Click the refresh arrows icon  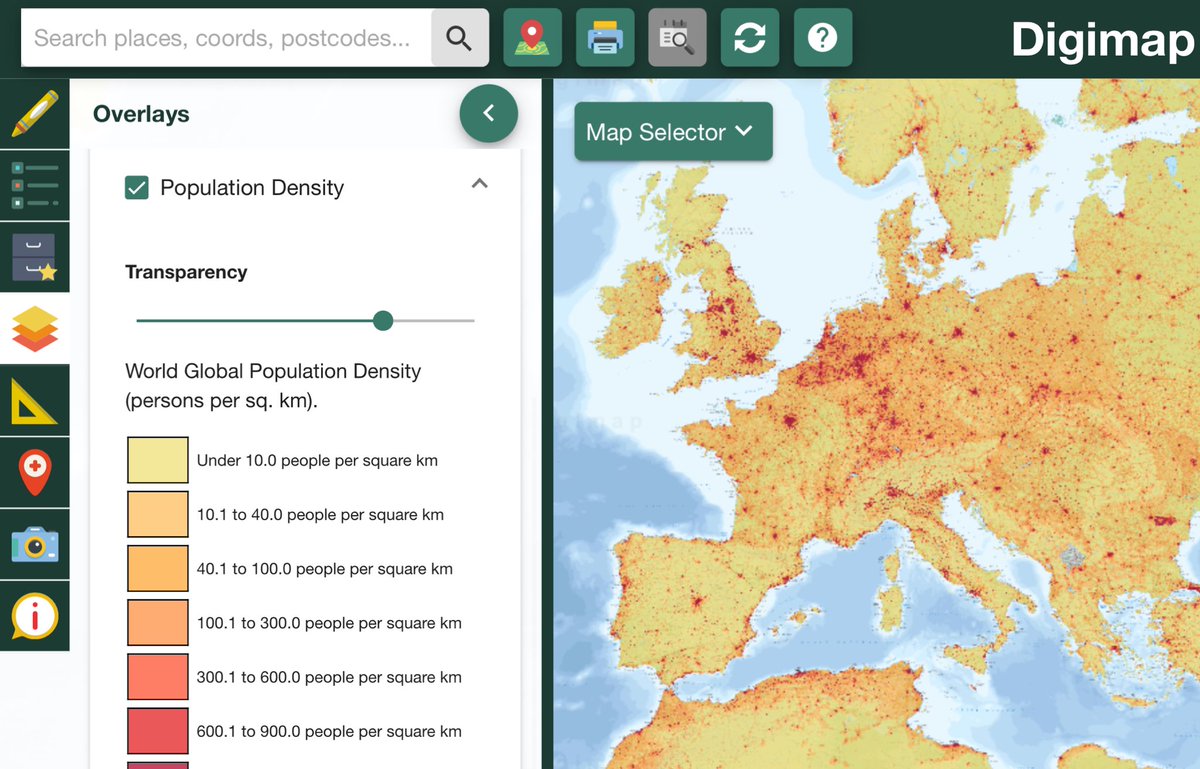tap(750, 38)
